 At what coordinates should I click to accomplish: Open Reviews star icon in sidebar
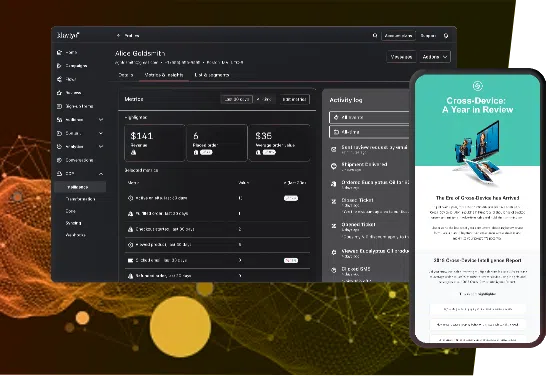tap(59, 93)
